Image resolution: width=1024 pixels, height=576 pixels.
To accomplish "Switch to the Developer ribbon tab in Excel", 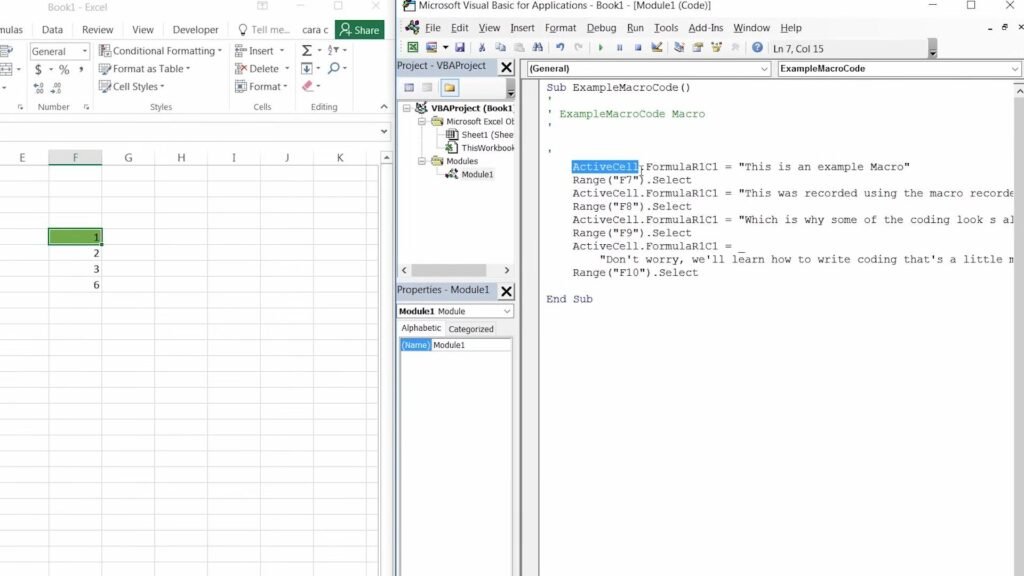I will [x=194, y=29].
